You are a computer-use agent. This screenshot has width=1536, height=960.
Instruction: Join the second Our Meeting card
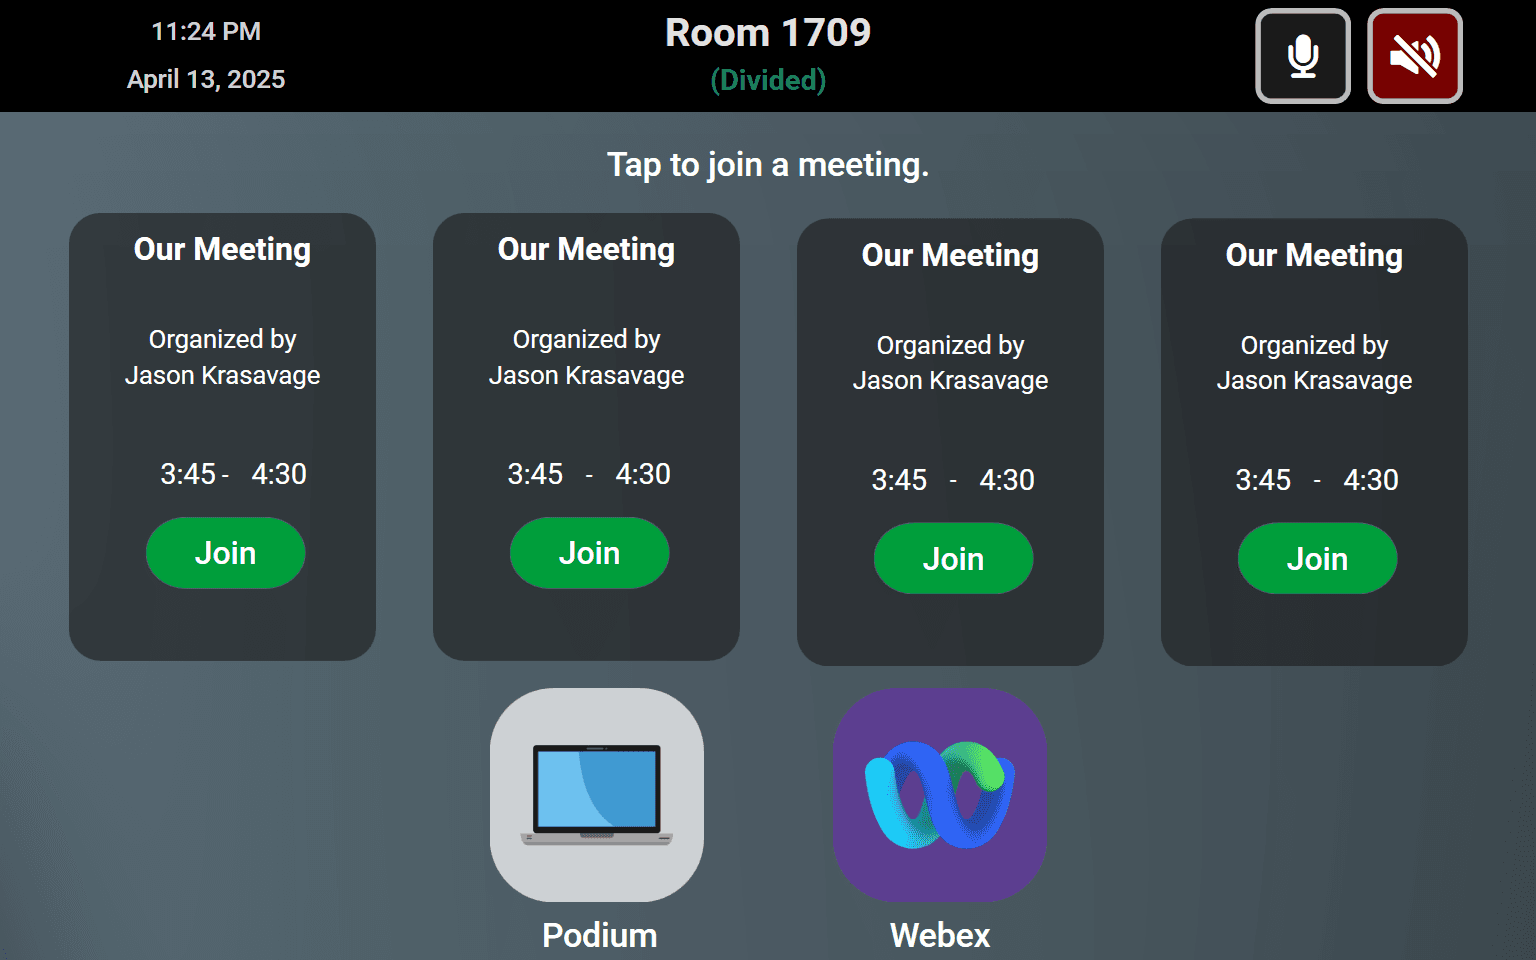(x=590, y=553)
